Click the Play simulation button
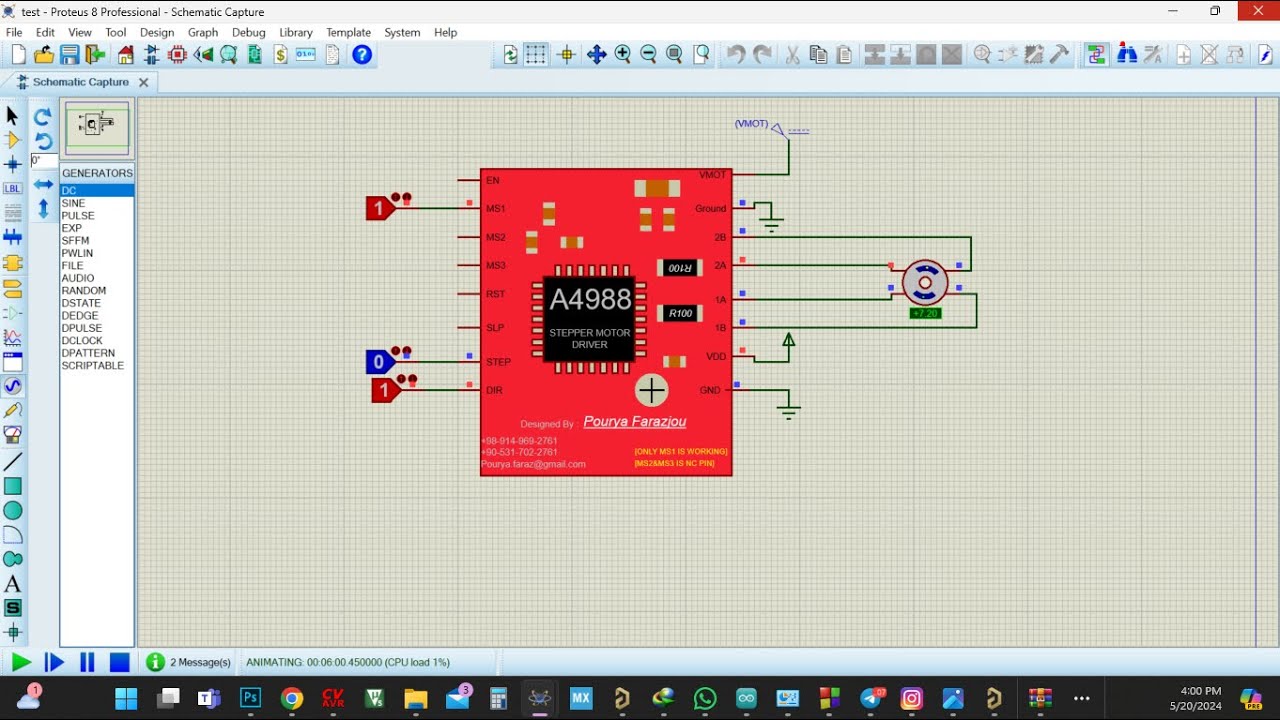The width and height of the screenshot is (1280, 720). click(20, 662)
